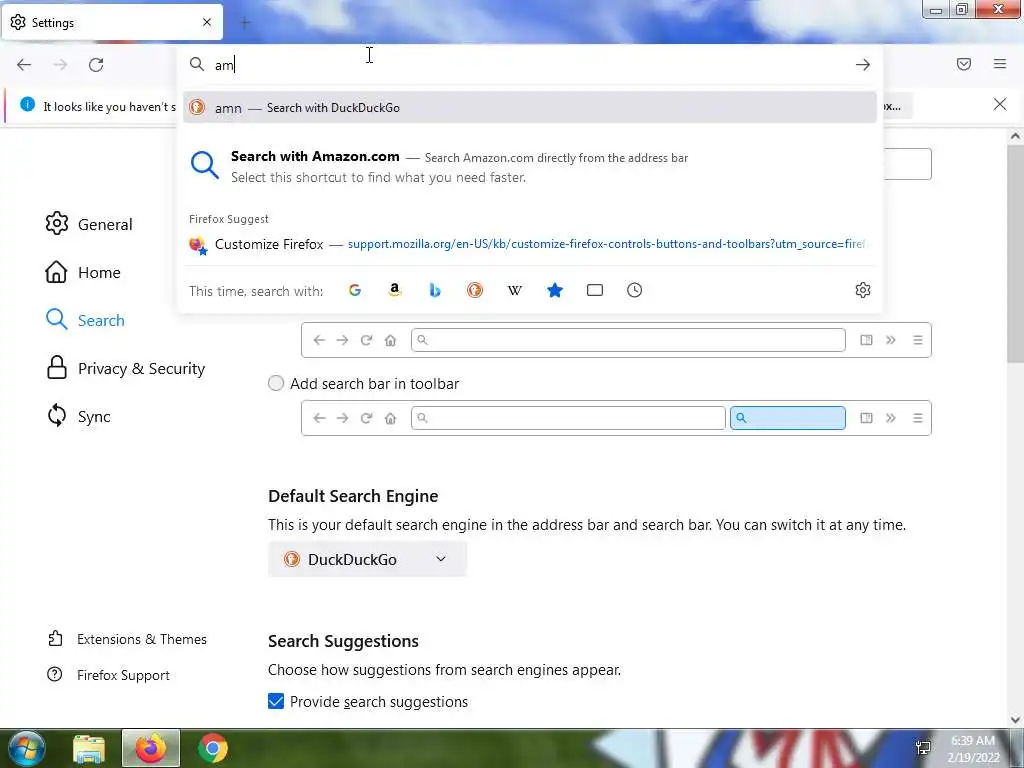This screenshot has width=1024, height=768.
Task: Click the Default Search Engine heading
Action: pyautogui.click(x=353, y=496)
